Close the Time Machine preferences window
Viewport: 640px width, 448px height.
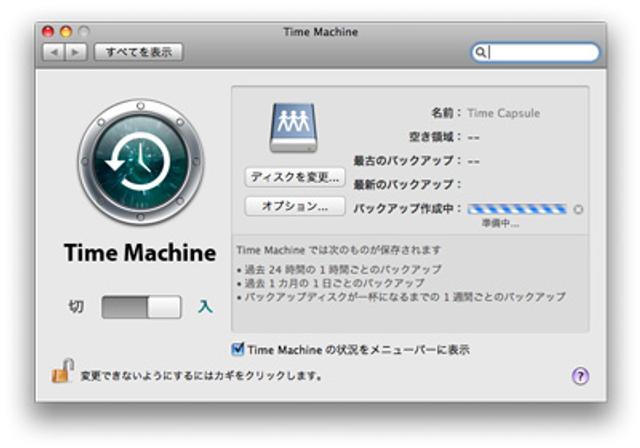pos(47,32)
